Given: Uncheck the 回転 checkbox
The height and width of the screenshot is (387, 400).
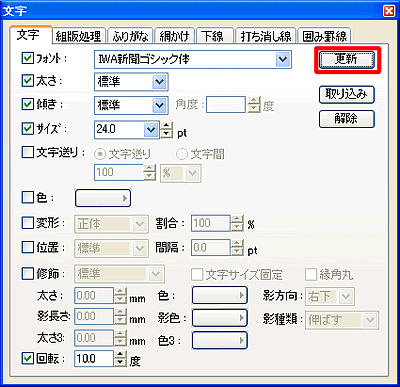Looking at the screenshot, I should (28, 359).
